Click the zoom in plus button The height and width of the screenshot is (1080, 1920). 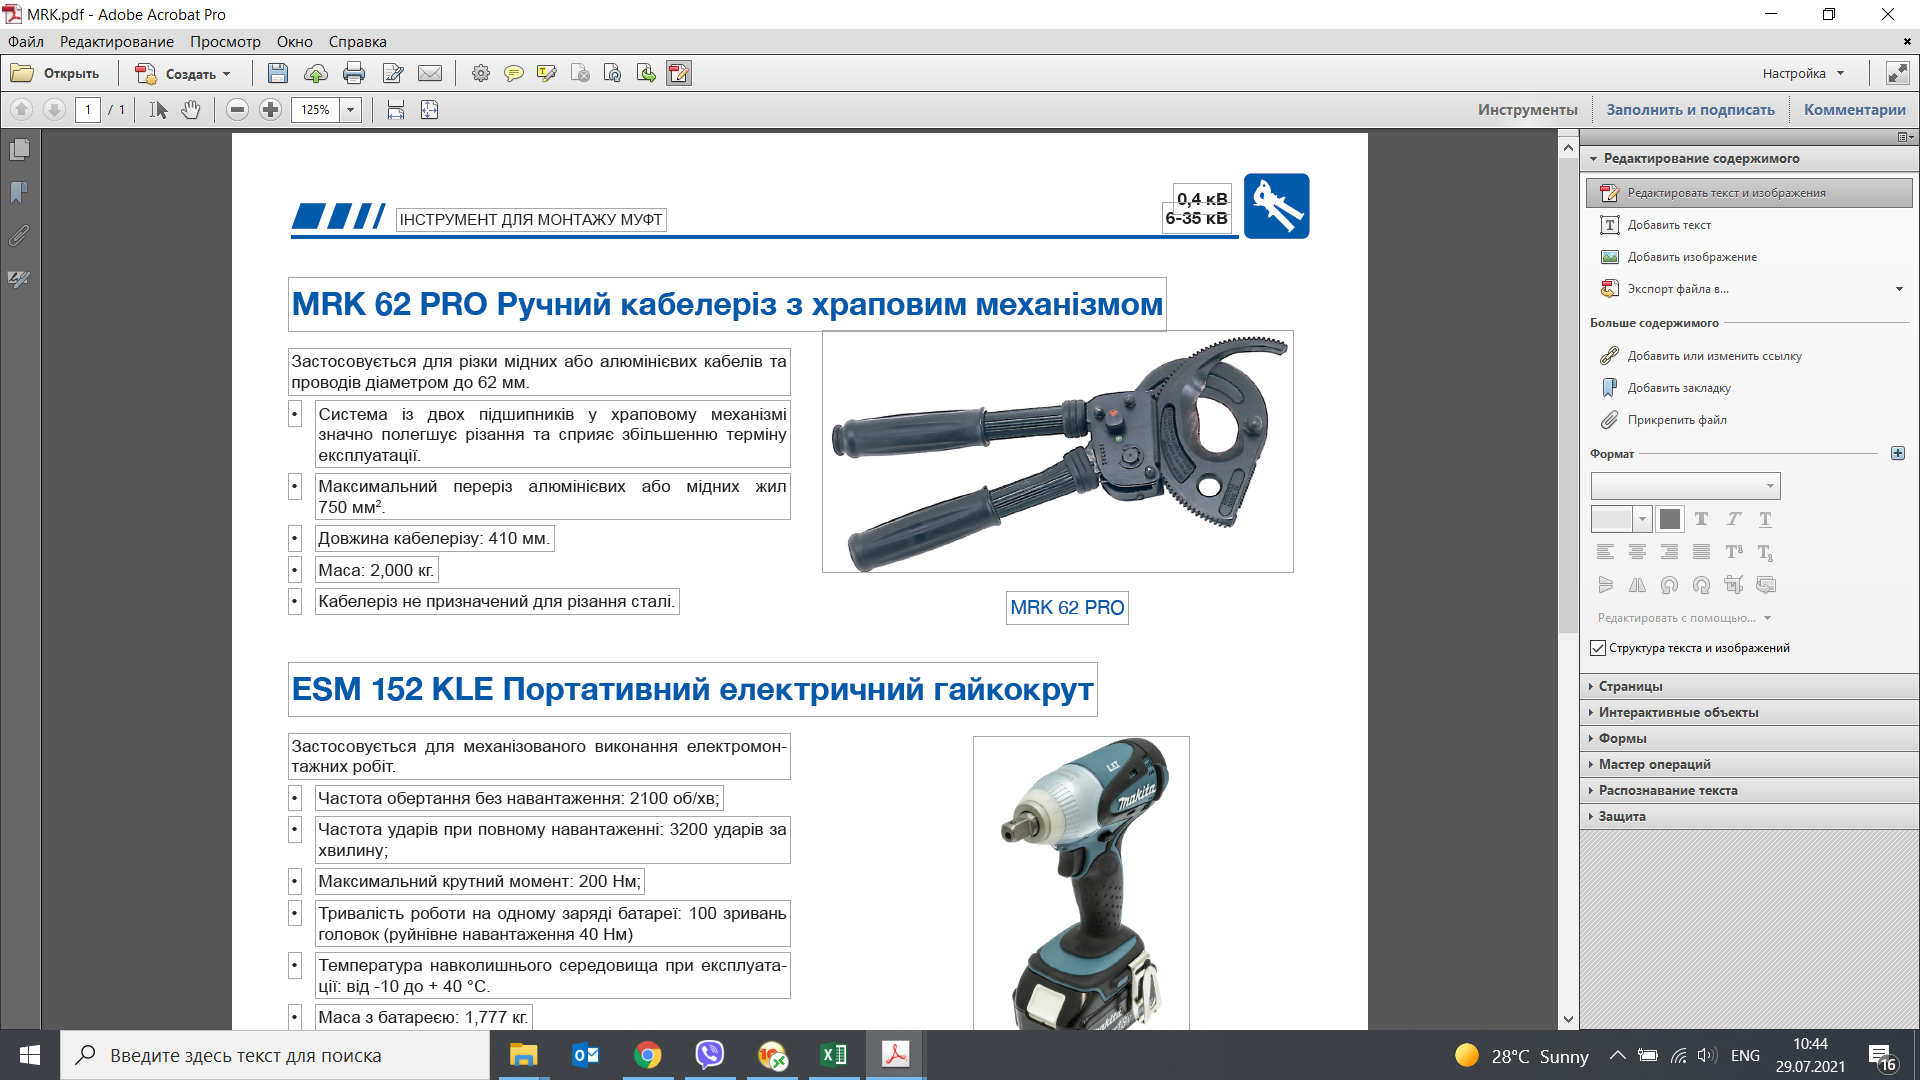[x=270, y=110]
